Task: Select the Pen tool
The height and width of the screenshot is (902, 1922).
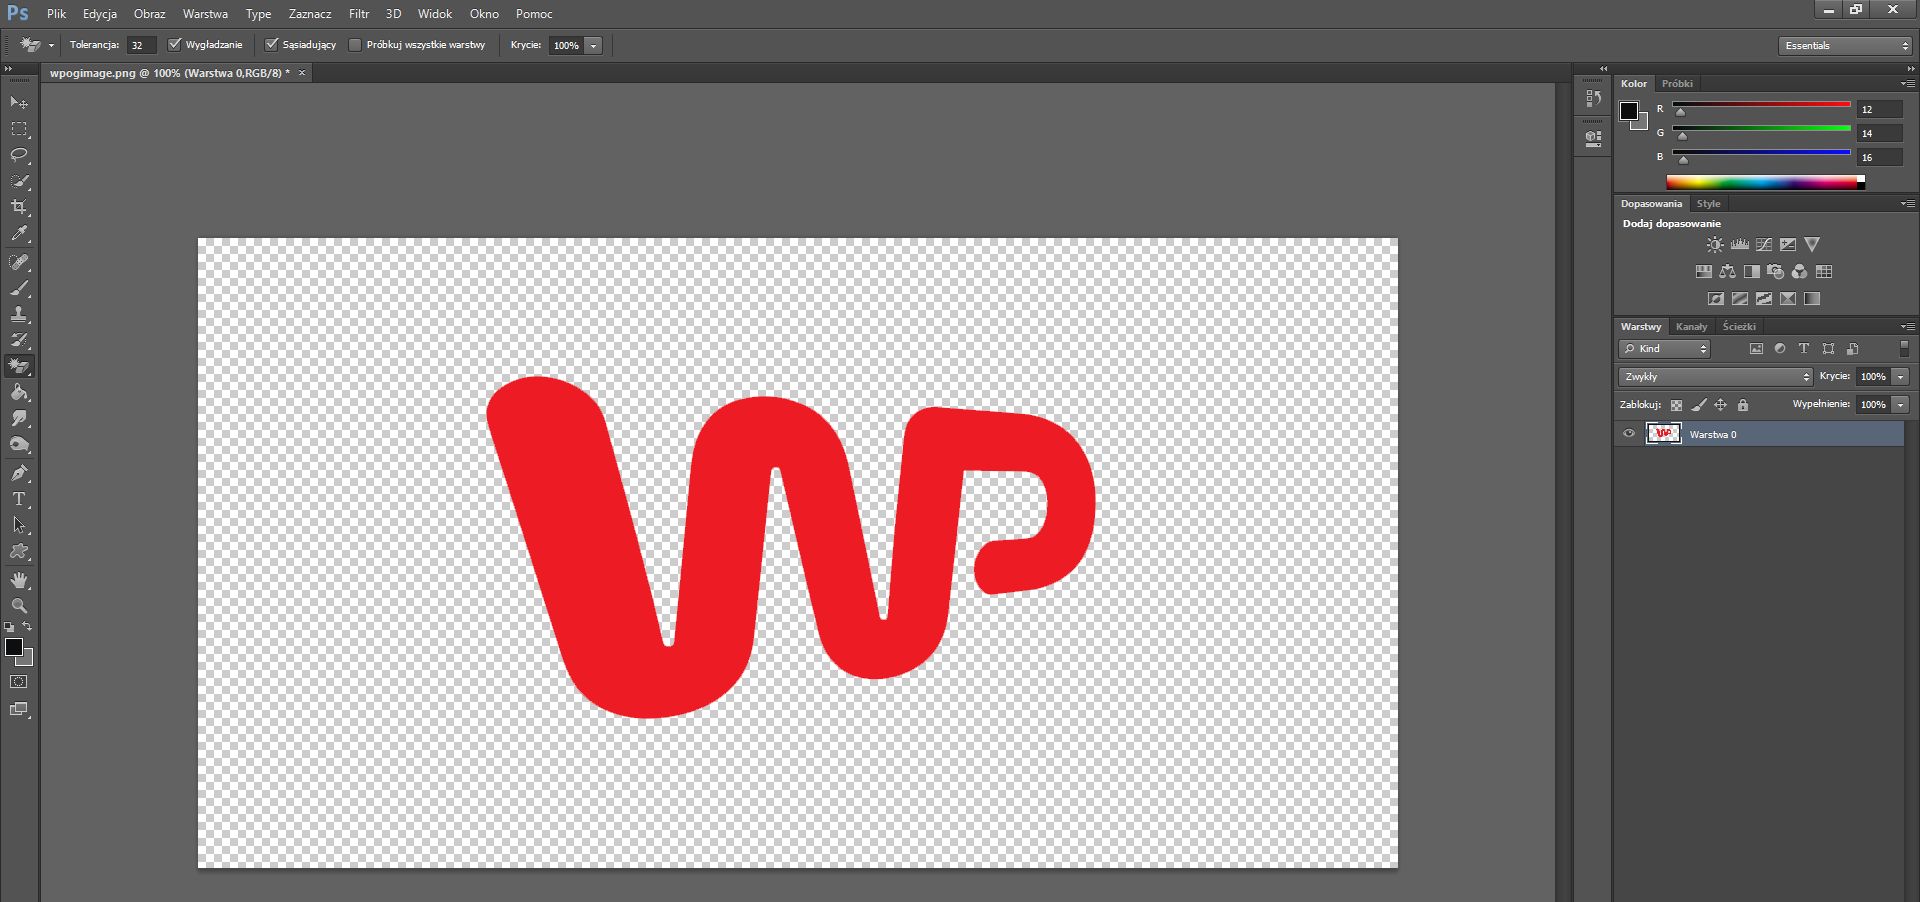Action: (x=19, y=473)
